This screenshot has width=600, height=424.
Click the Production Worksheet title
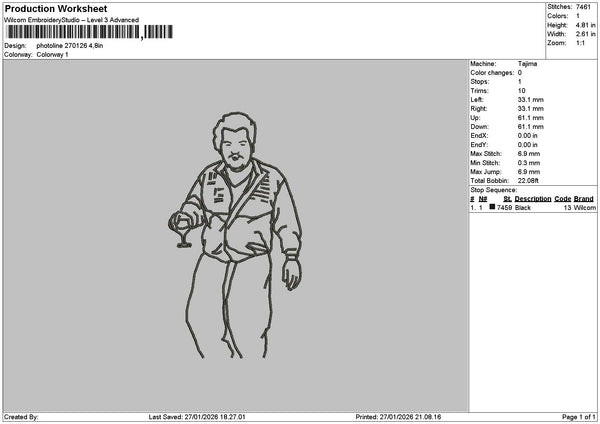(56, 9)
